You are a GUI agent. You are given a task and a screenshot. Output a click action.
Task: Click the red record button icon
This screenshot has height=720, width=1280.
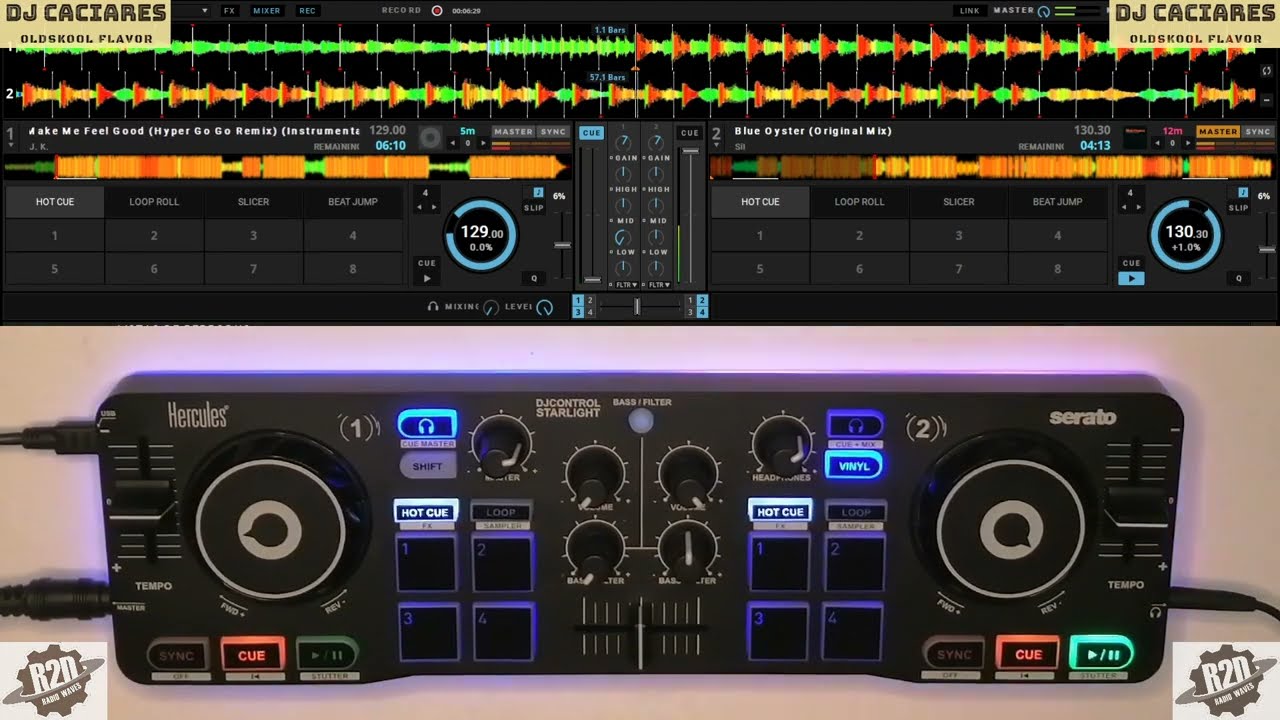437,10
